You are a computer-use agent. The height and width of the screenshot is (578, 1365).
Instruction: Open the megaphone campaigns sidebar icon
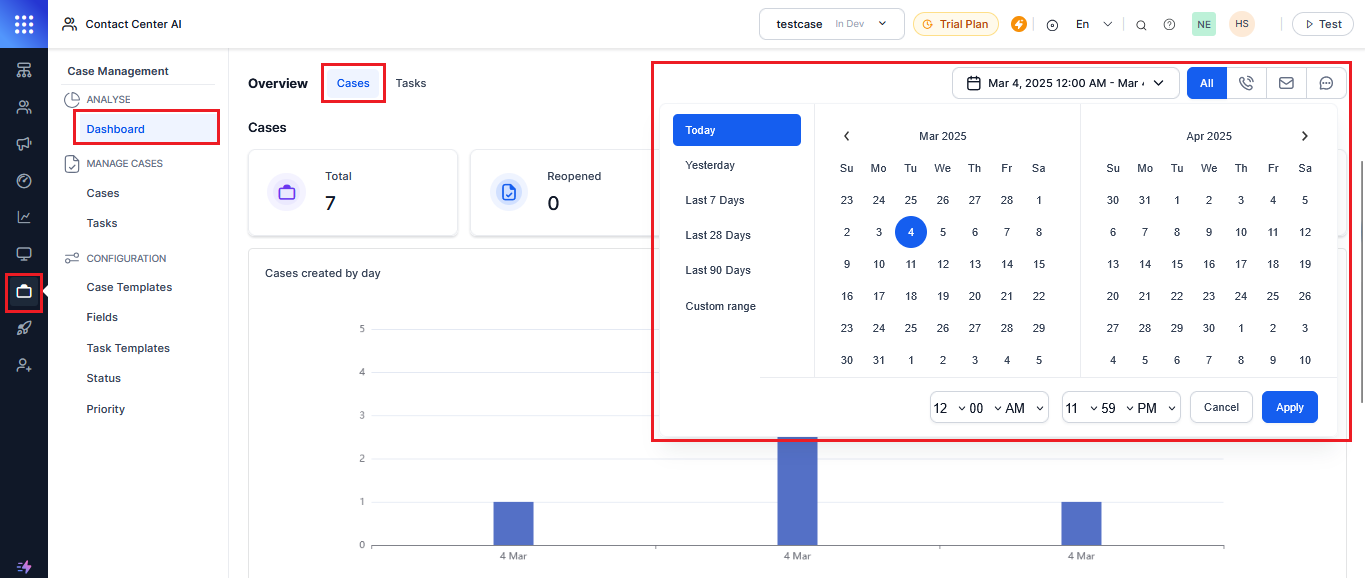(24, 143)
